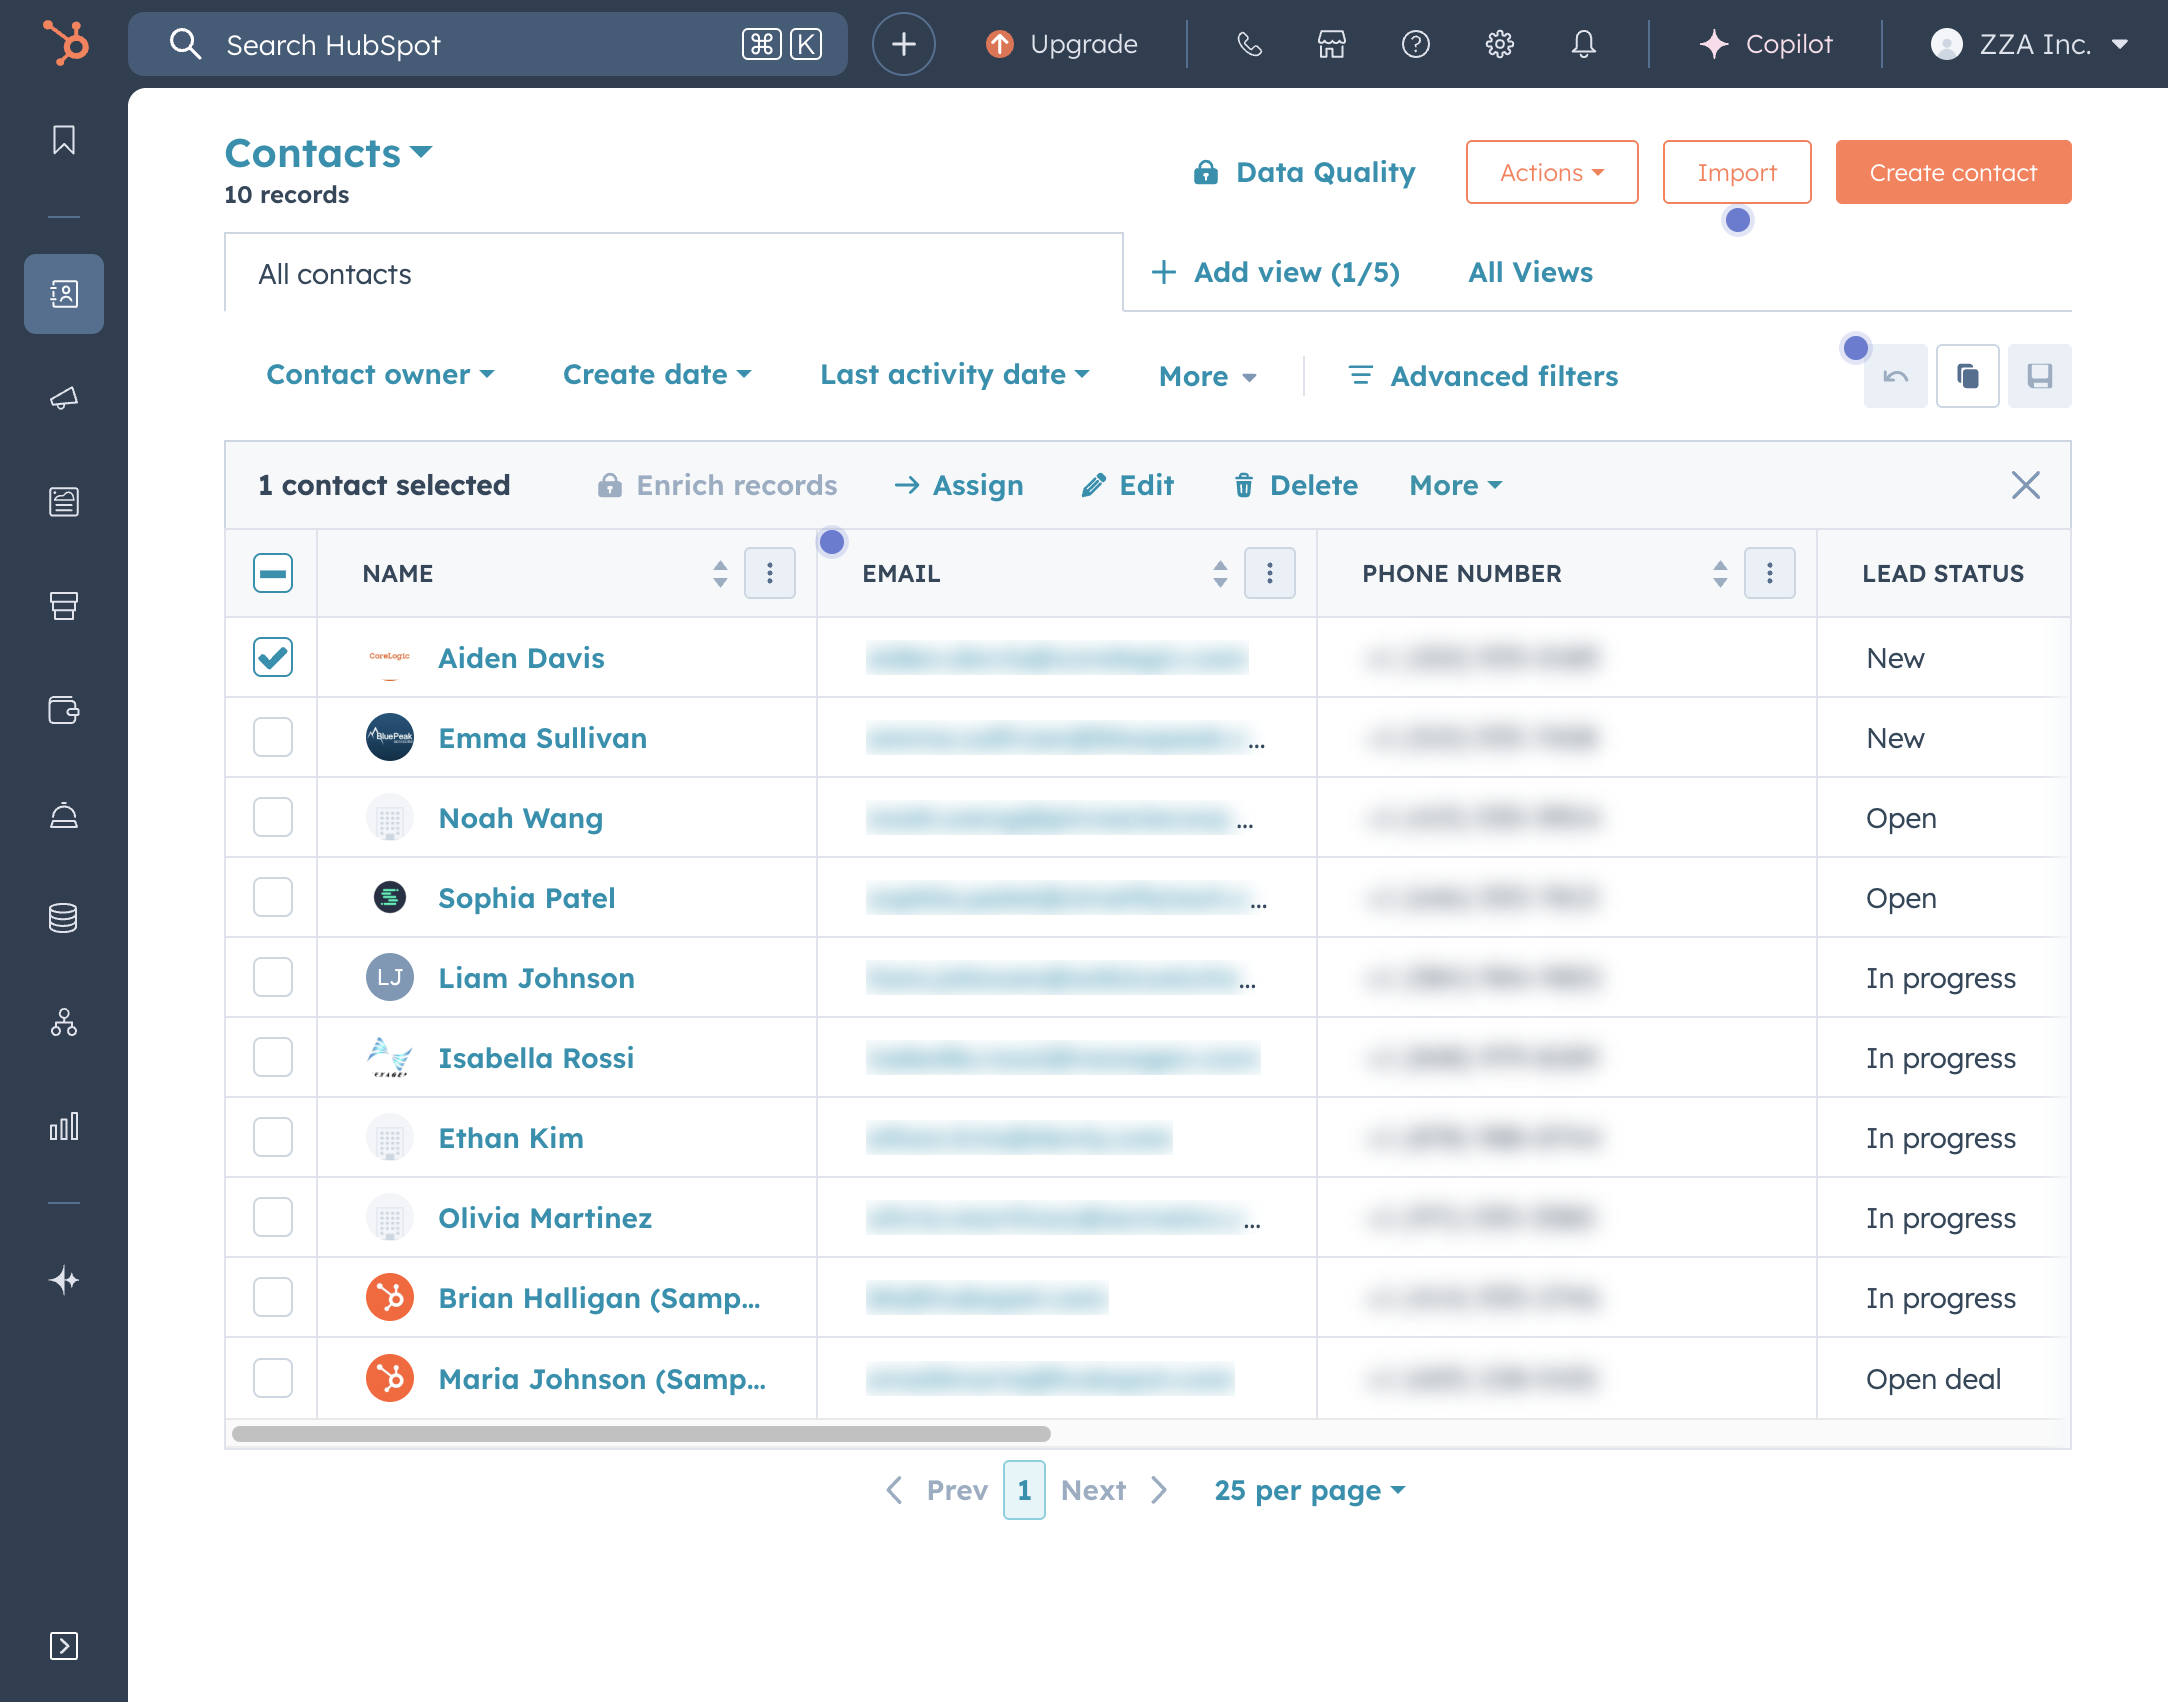Open the Automation workflows sidebar icon
2168x1702 pixels.
(x=64, y=1022)
